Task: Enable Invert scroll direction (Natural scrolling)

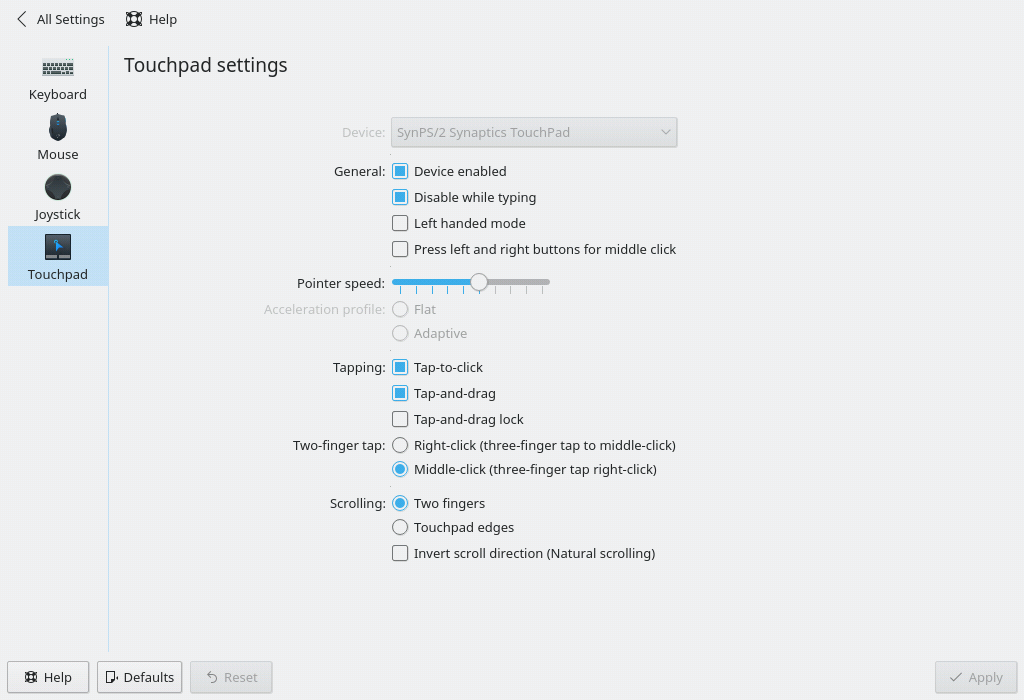Action: tap(400, 553)
